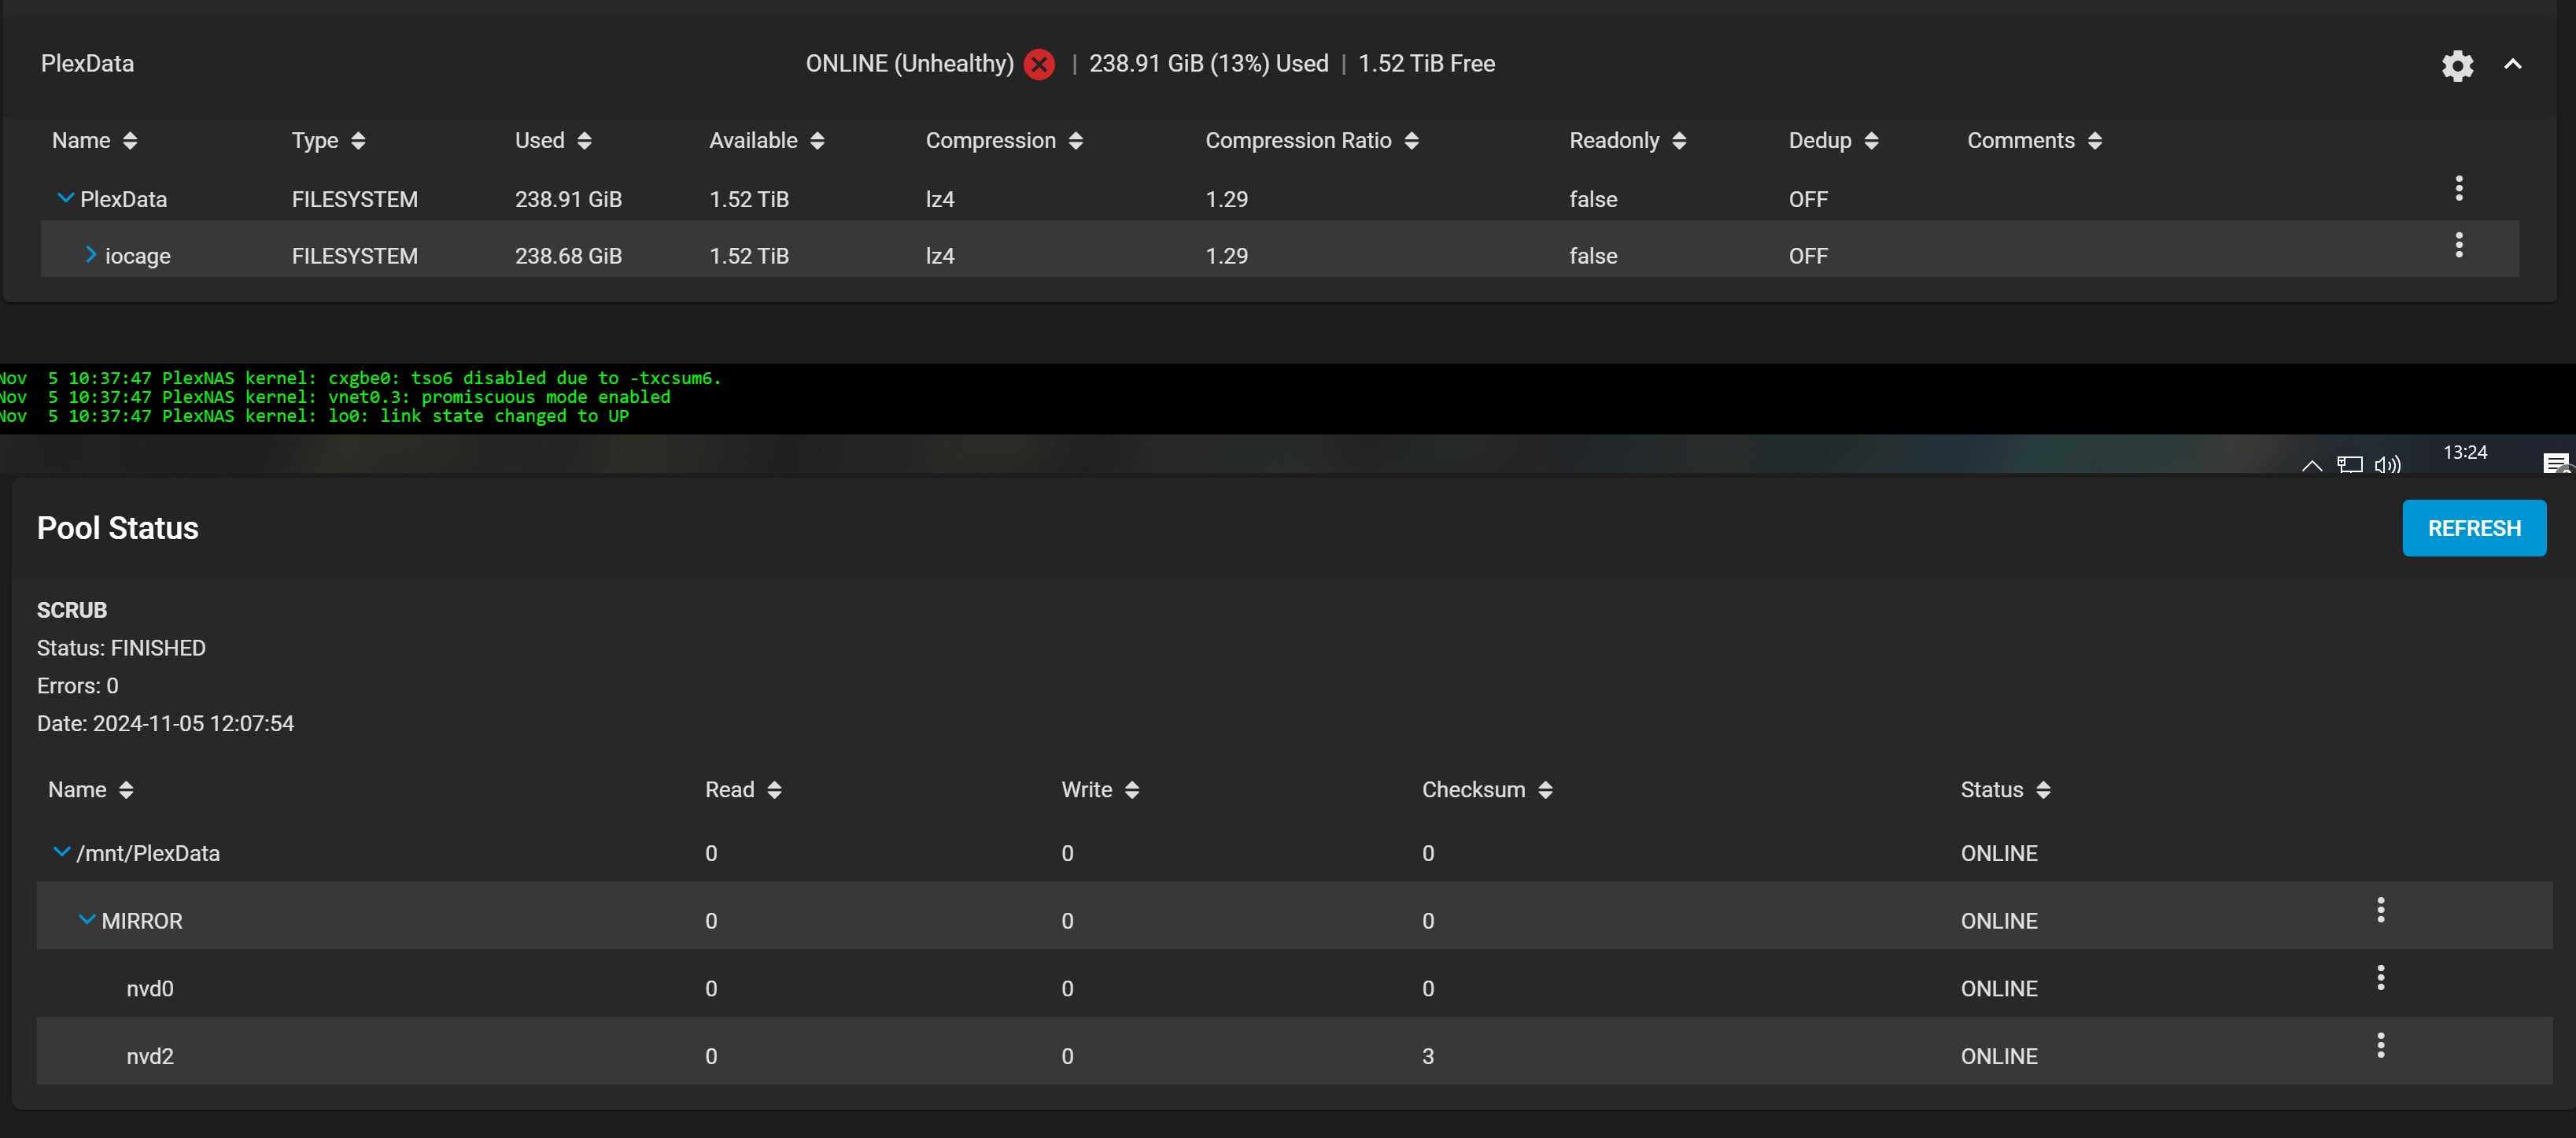Viewport: 2576px width, 1138px height.
Task: Open the actions menu for nvd2
Action: coord(2380,1045)
